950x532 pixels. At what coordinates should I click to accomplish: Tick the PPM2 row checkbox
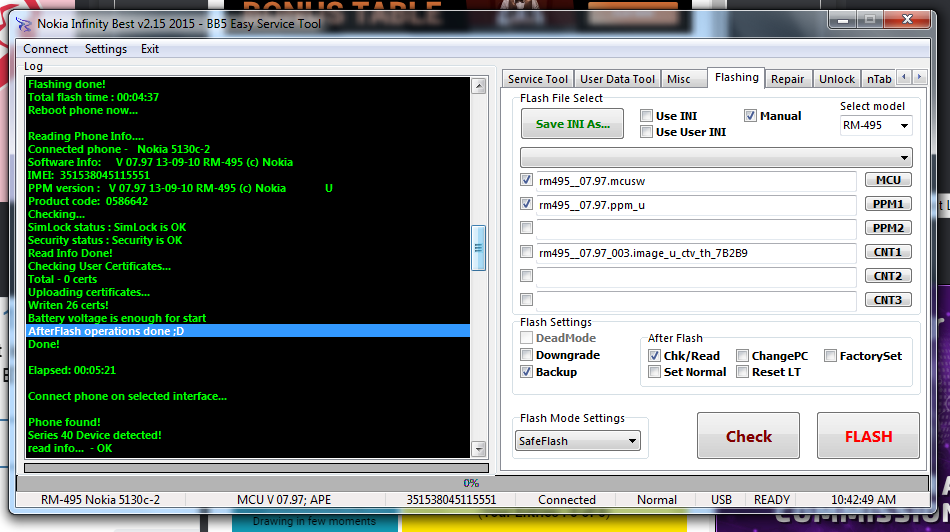(x=526, y=228)
